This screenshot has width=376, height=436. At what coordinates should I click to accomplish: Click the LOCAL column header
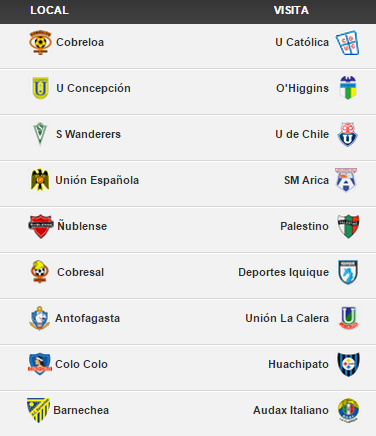click(49, 10)
